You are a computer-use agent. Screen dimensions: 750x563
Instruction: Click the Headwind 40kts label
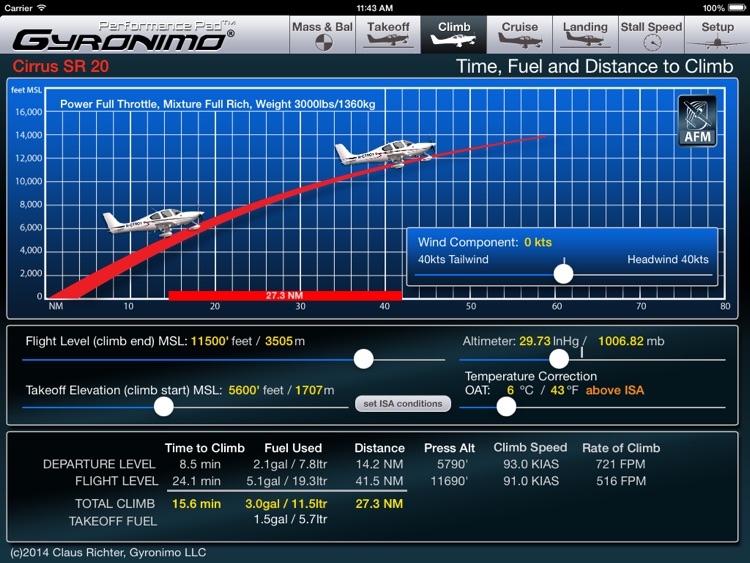[x=668, y=259]
